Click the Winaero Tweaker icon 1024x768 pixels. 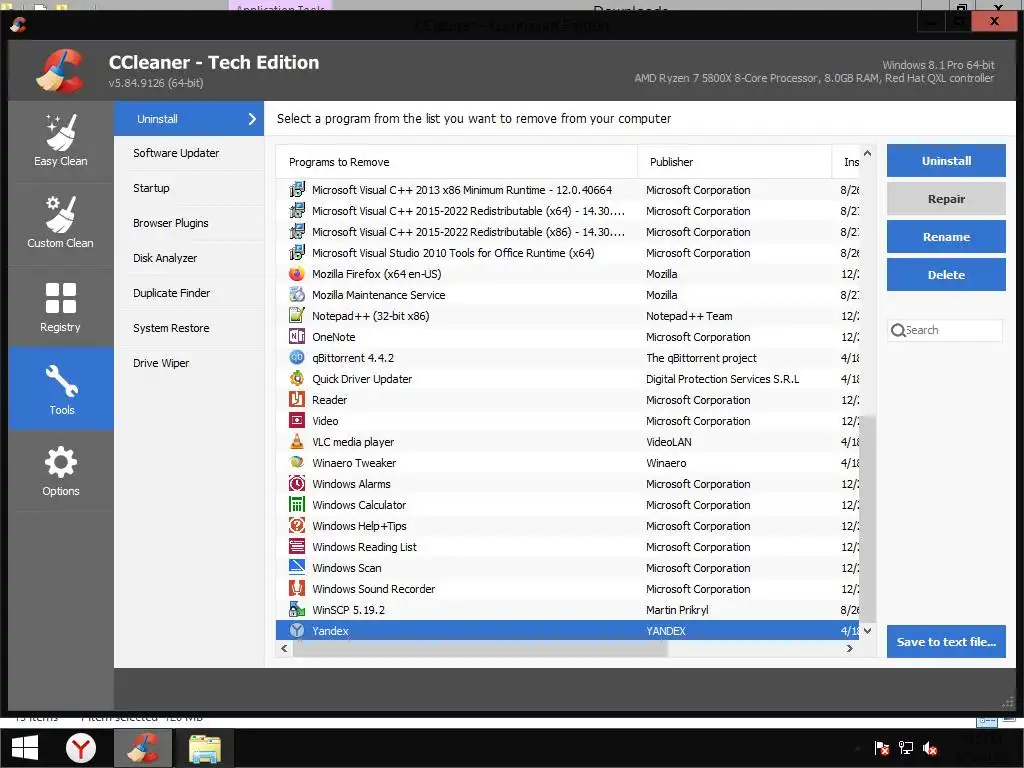pyautogui.click(x=296, y=462)
